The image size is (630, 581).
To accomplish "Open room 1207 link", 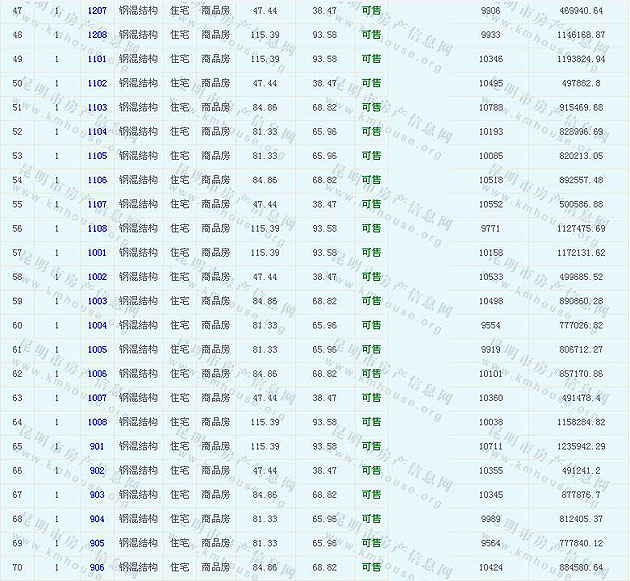I will [x=97, y=10].
